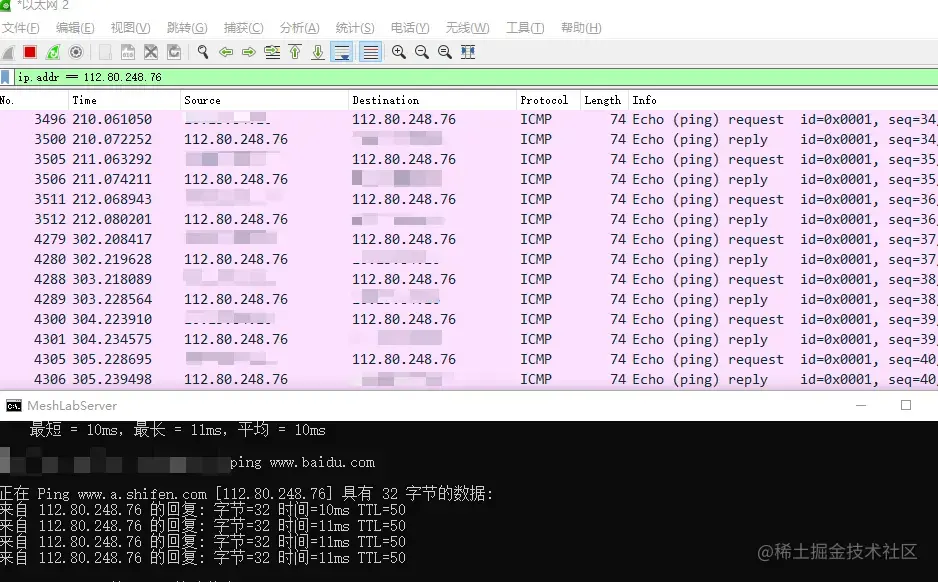This screenshot has height=582, width=938.
Task: Sort by the Destination column header
Action: click(433, 100)
